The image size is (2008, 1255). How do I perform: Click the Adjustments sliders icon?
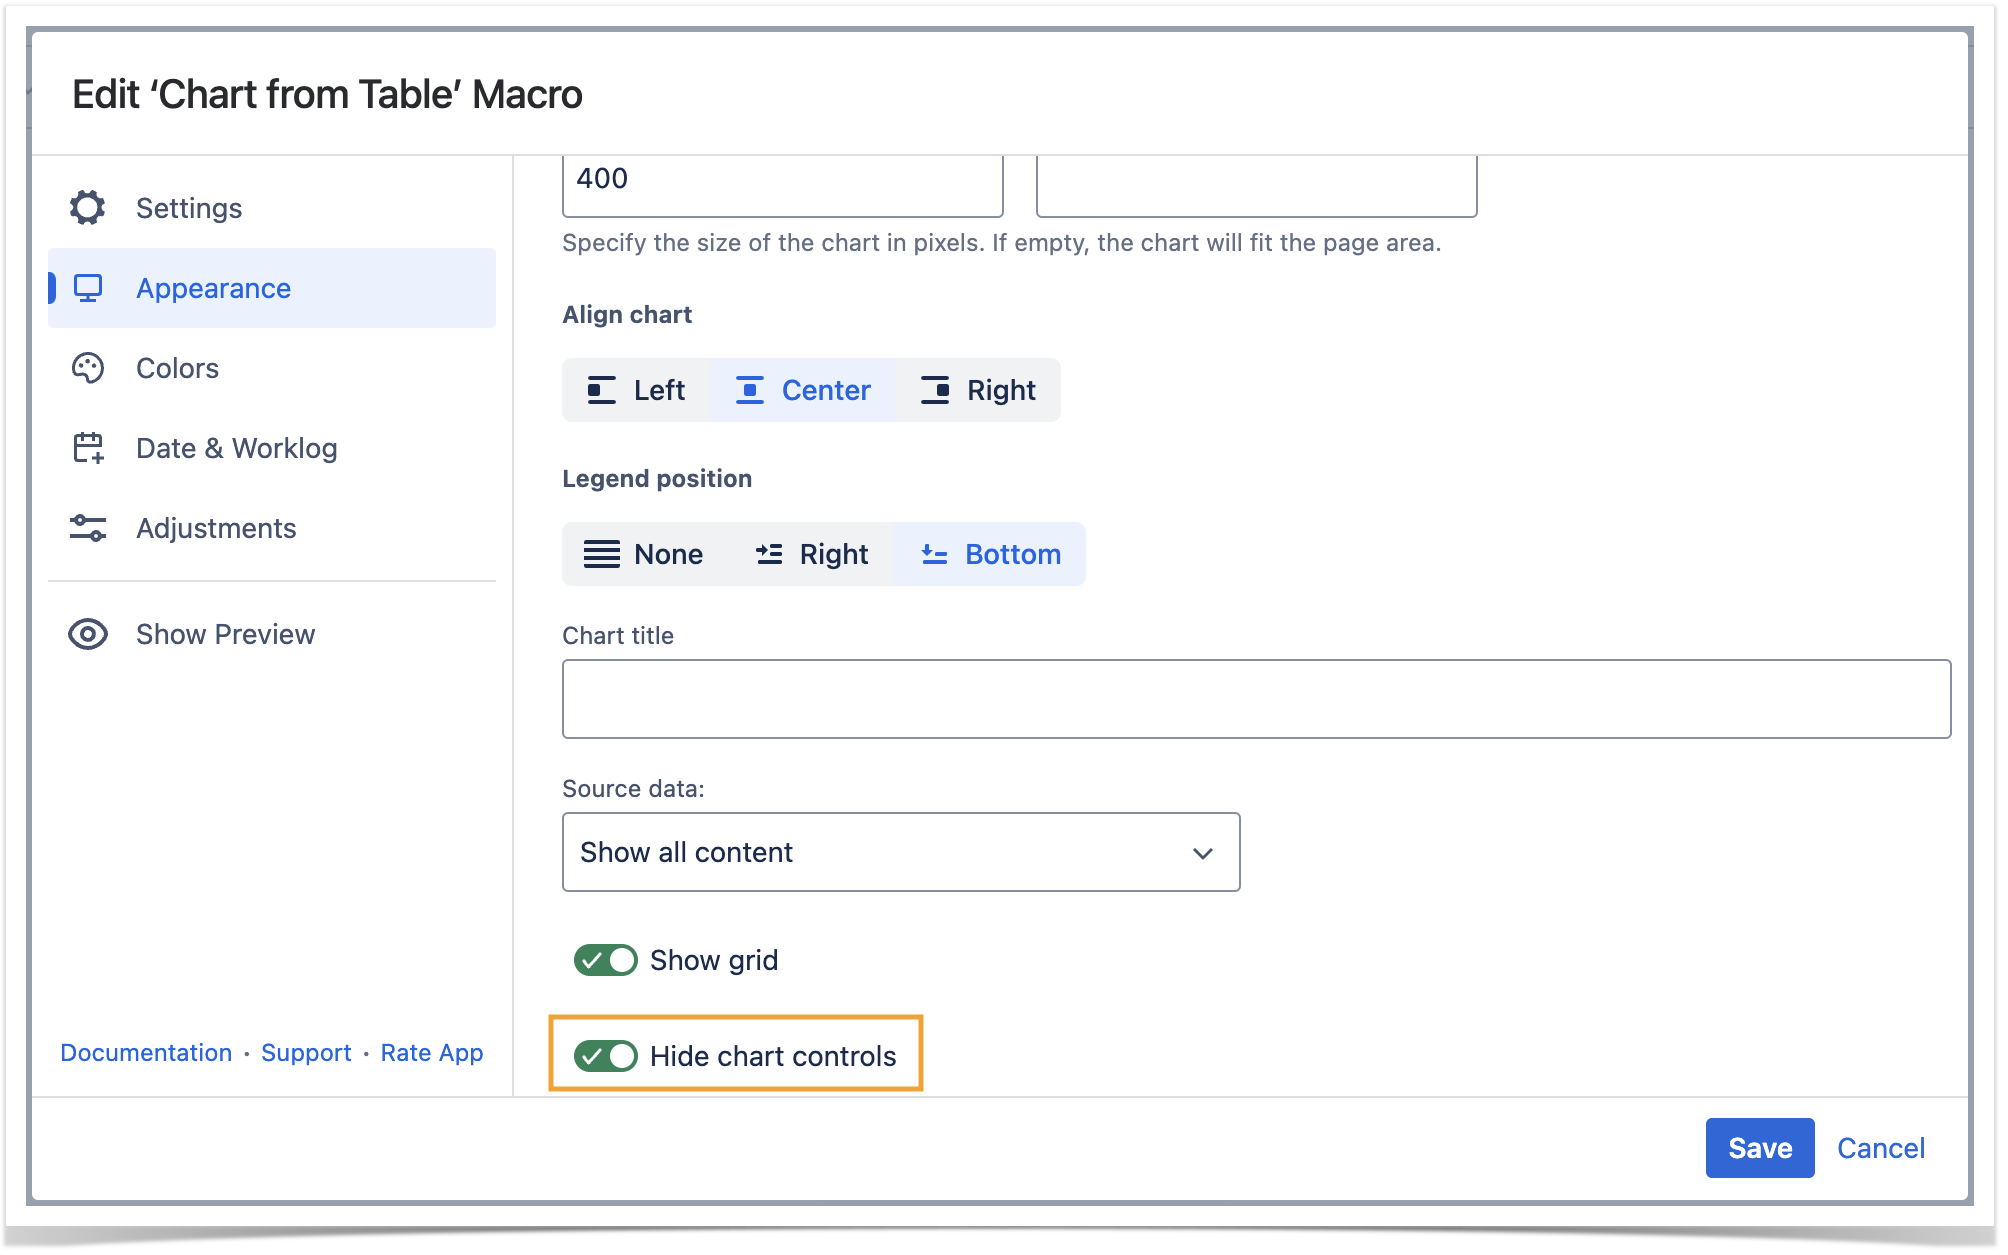88,528
